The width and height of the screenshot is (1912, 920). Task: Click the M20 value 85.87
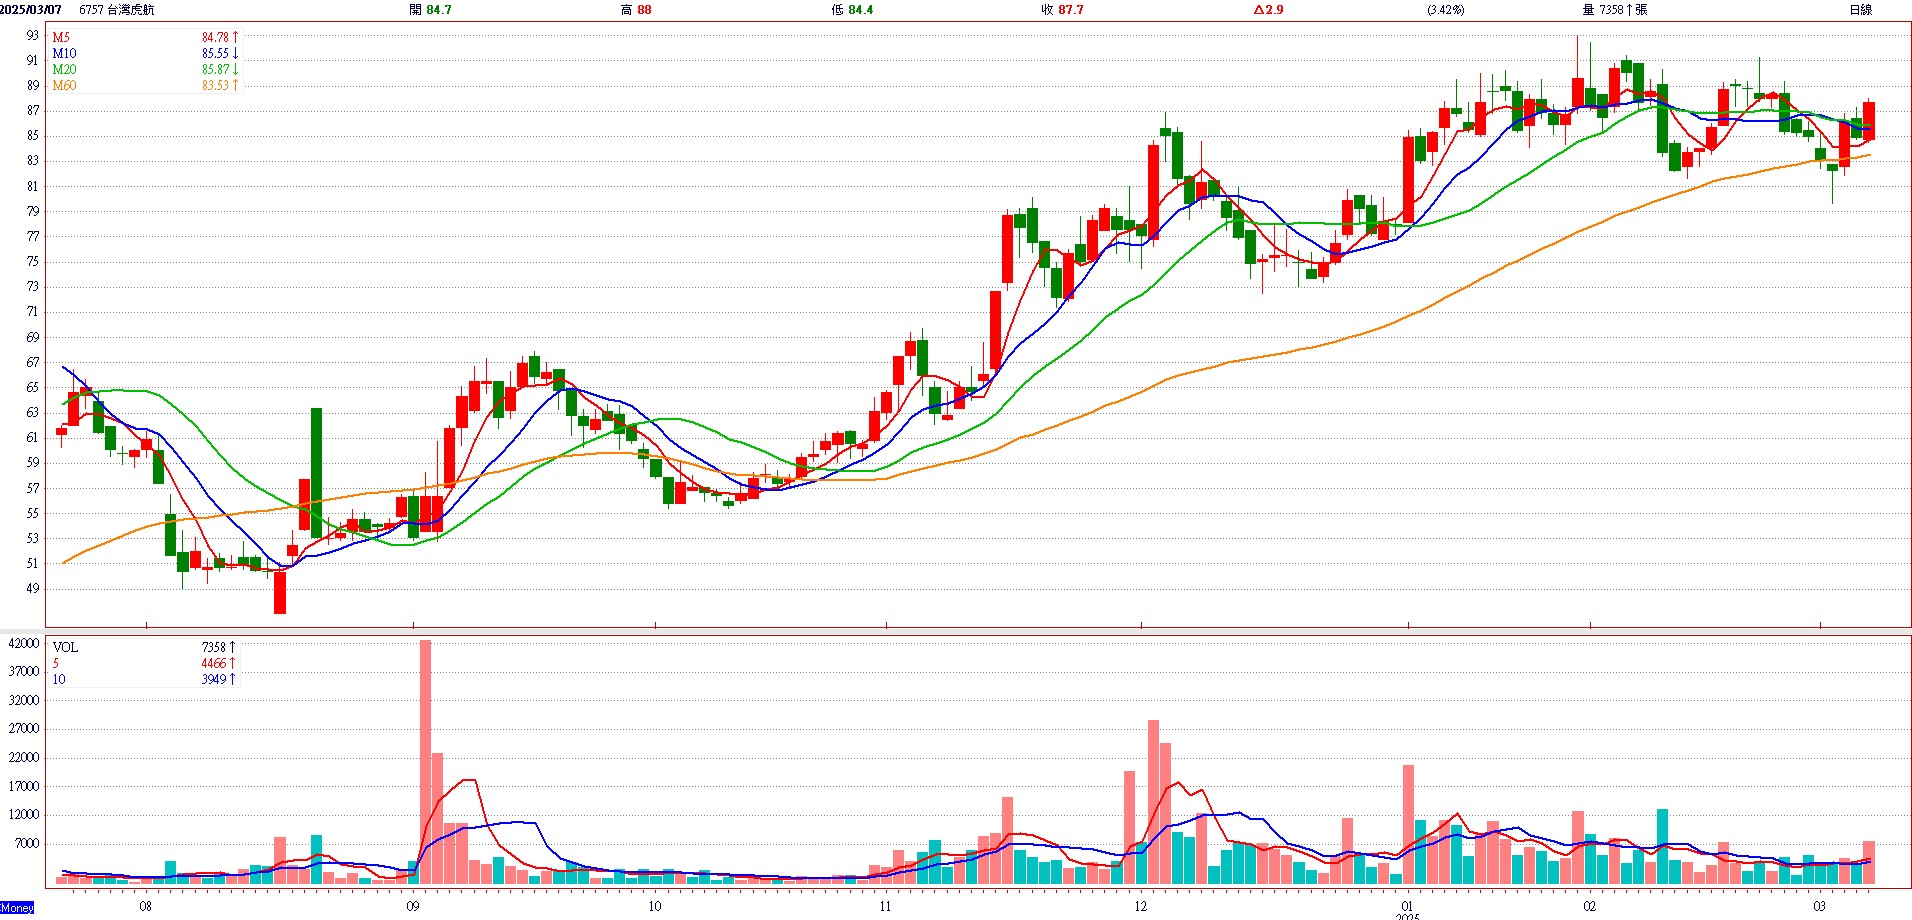tap(215, 69)
